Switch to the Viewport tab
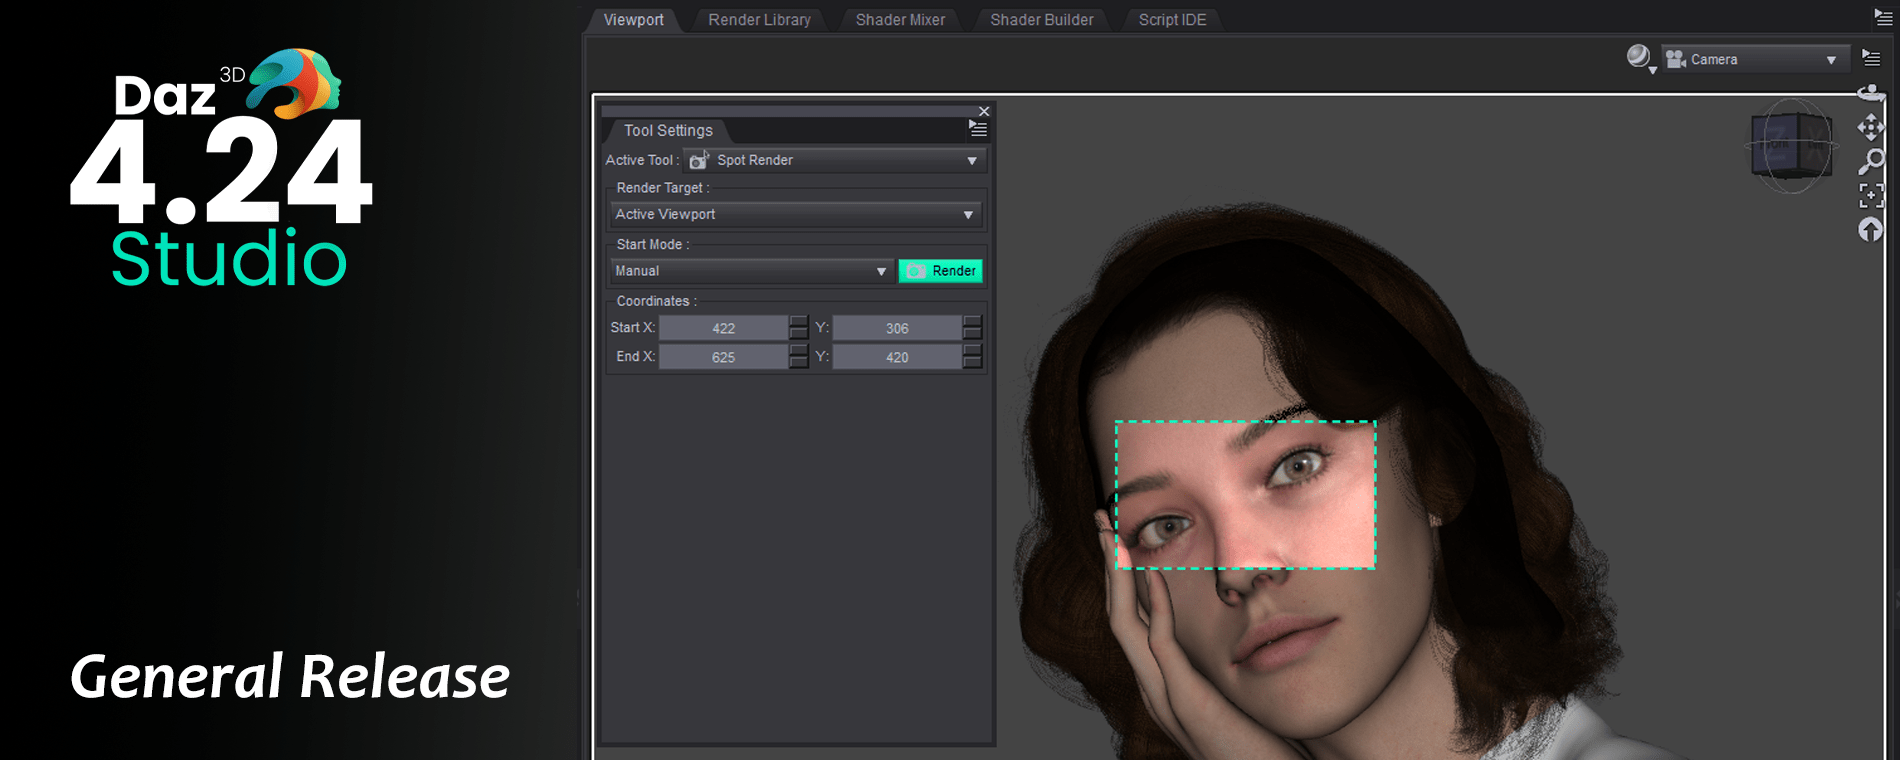Screen dimensions: 1900x760 point(633,20)
